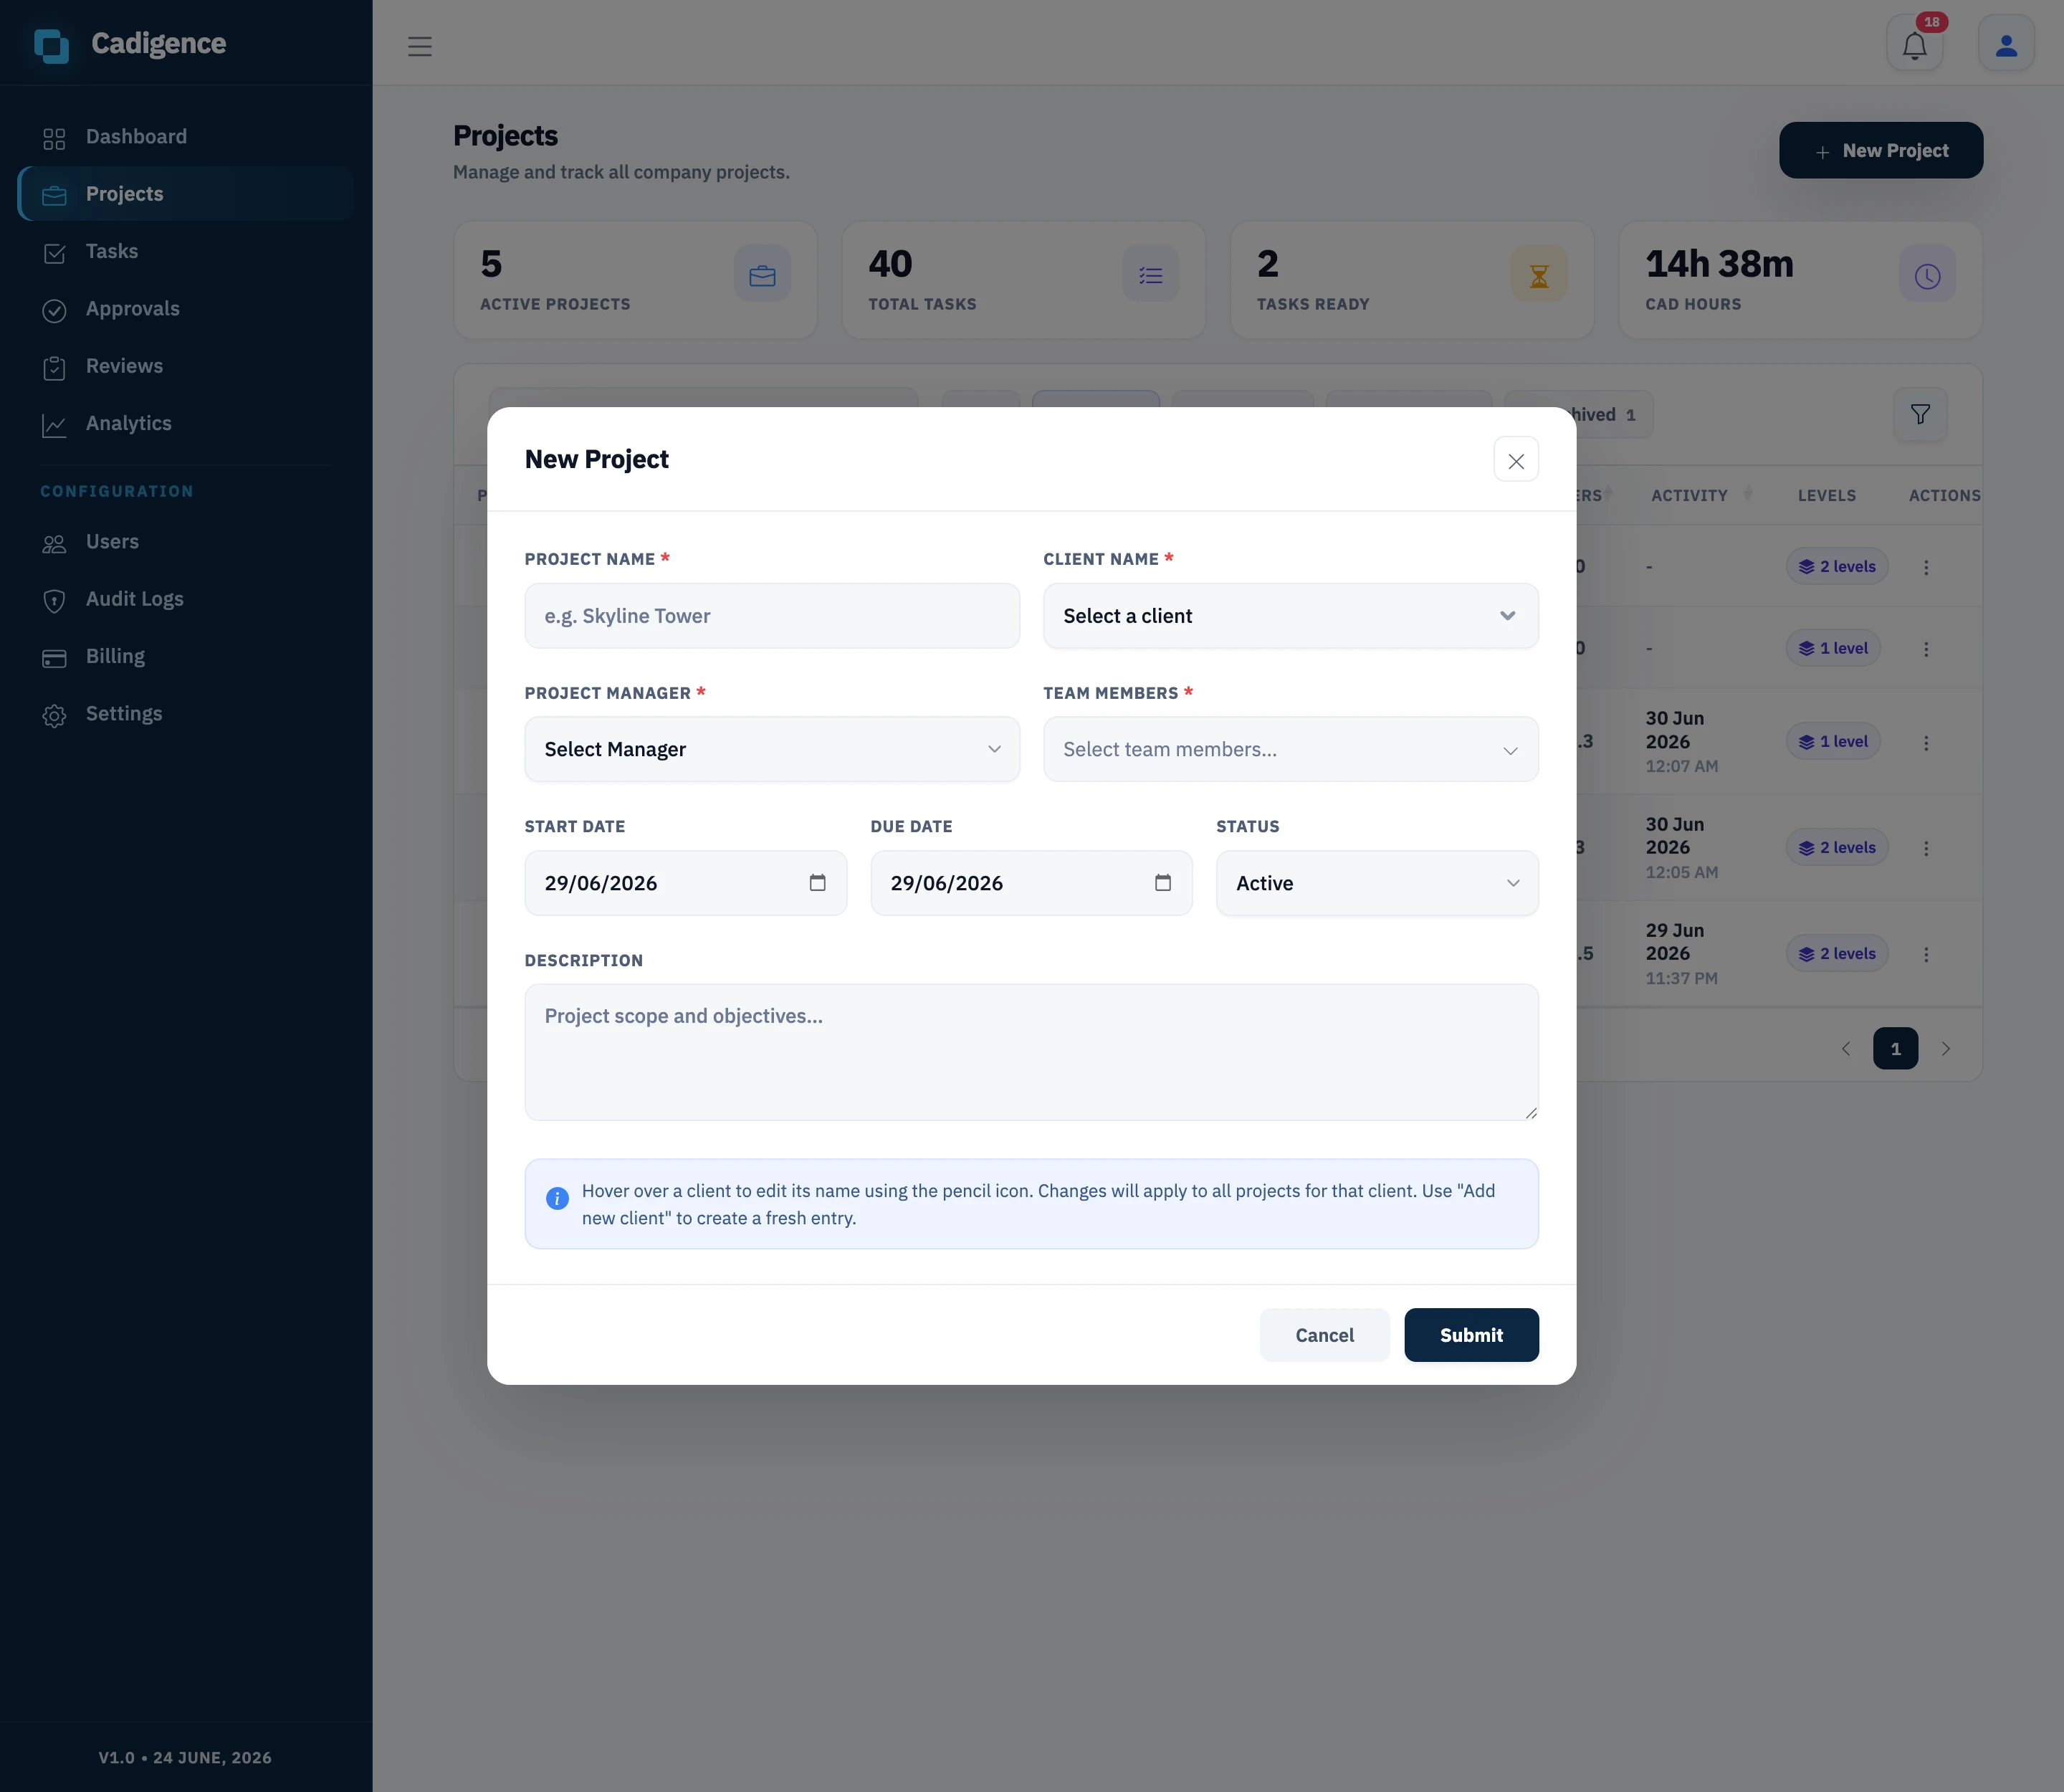This screenshot has height=1792, width=2064.
Task: Click the list icon on Total Tasks card
Action: click(1151, 274)
